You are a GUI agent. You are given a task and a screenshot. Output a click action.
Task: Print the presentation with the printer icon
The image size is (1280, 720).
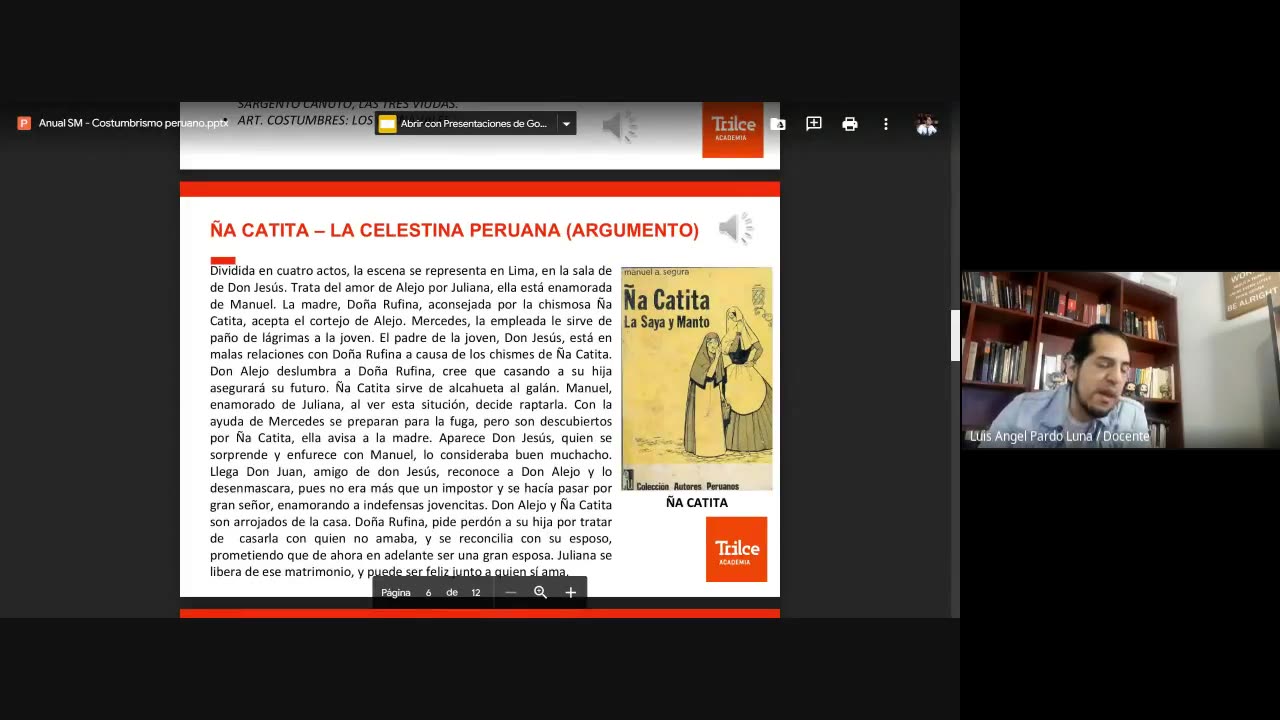850,124
